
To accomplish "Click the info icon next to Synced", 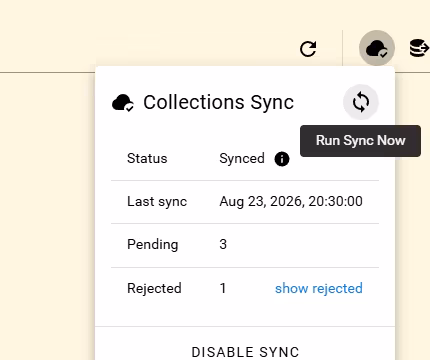I will pyautogui.click(x=282, y=159).
